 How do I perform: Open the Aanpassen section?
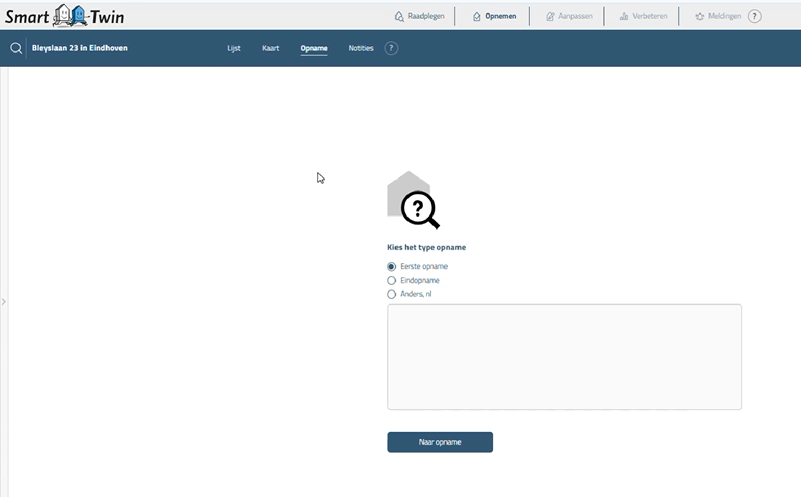click(x=569, y=16)
